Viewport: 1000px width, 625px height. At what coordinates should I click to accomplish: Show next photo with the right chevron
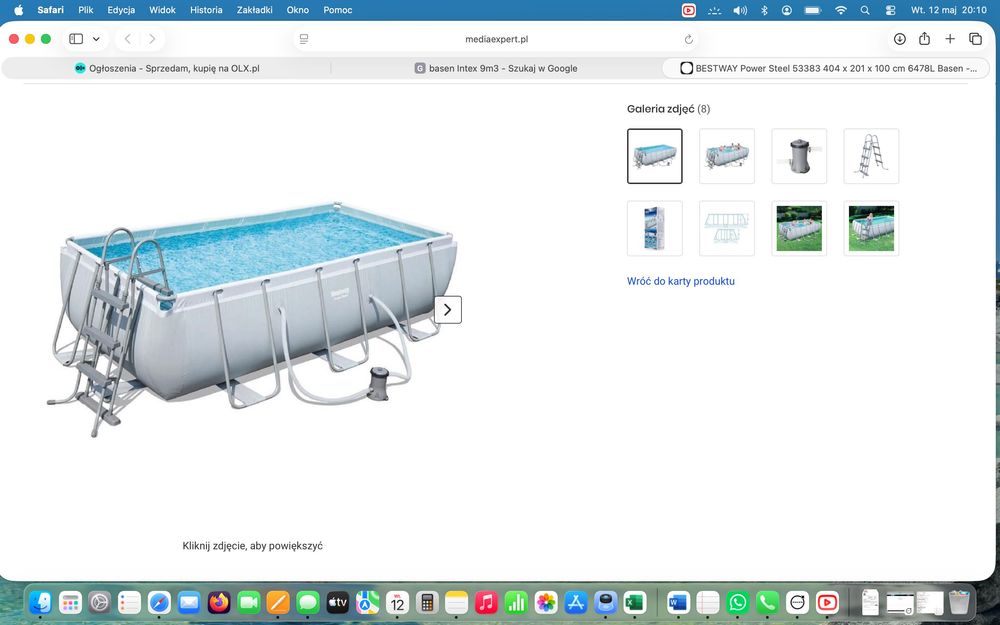(x=448, y=310)
